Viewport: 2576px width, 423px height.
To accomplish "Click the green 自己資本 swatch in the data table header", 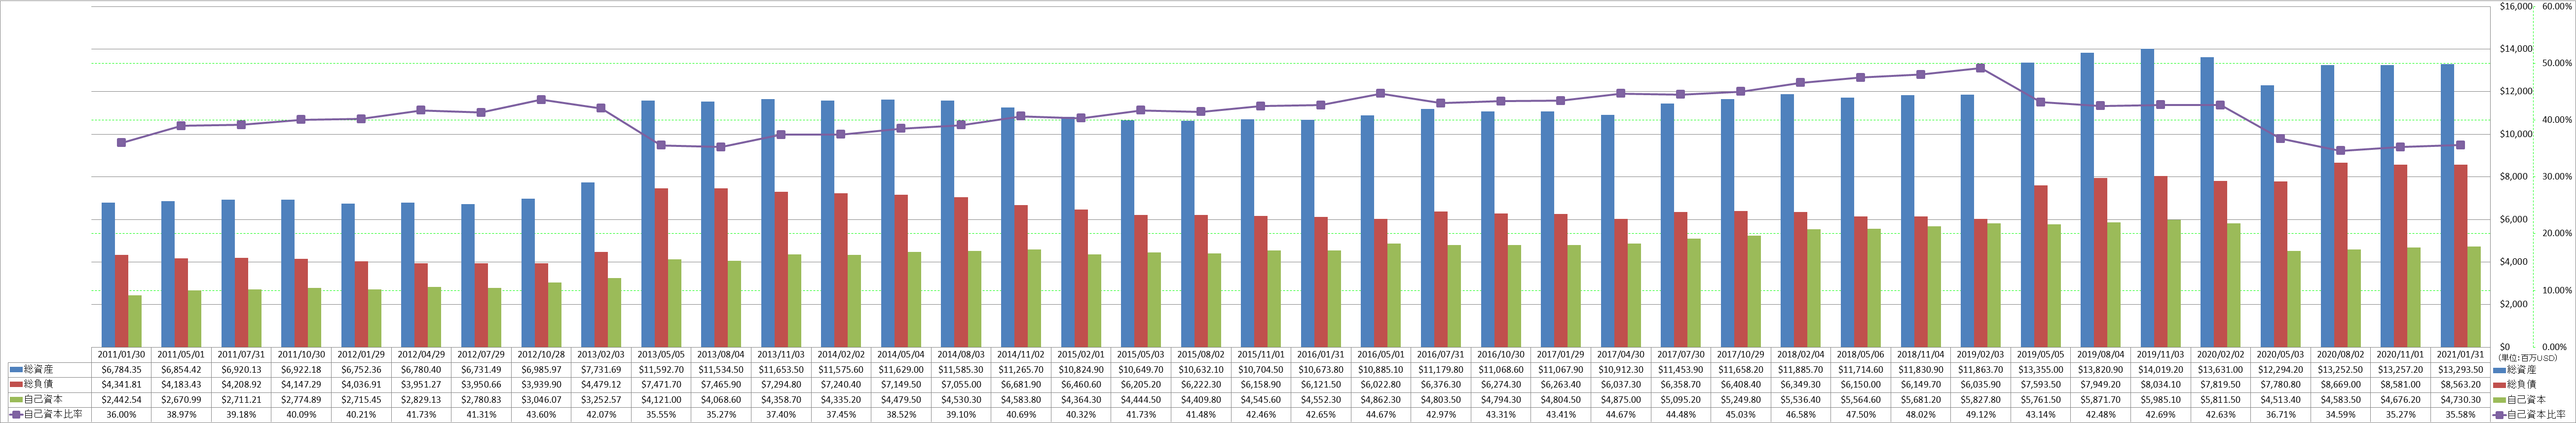I will 16,399.
